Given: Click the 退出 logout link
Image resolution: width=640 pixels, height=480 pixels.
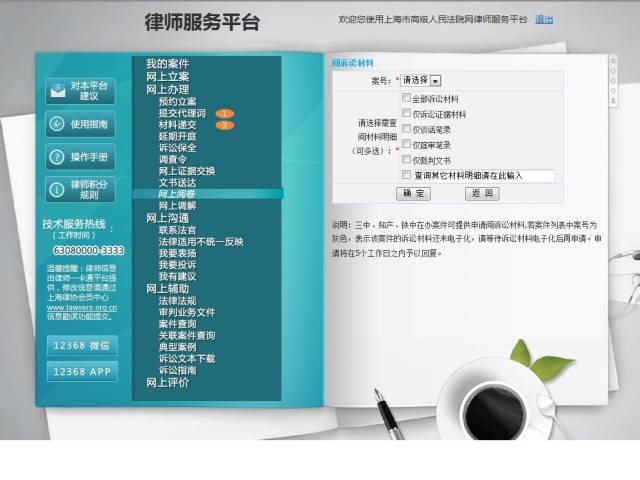Looking at the screenshot, I should [x=544, y=20].
